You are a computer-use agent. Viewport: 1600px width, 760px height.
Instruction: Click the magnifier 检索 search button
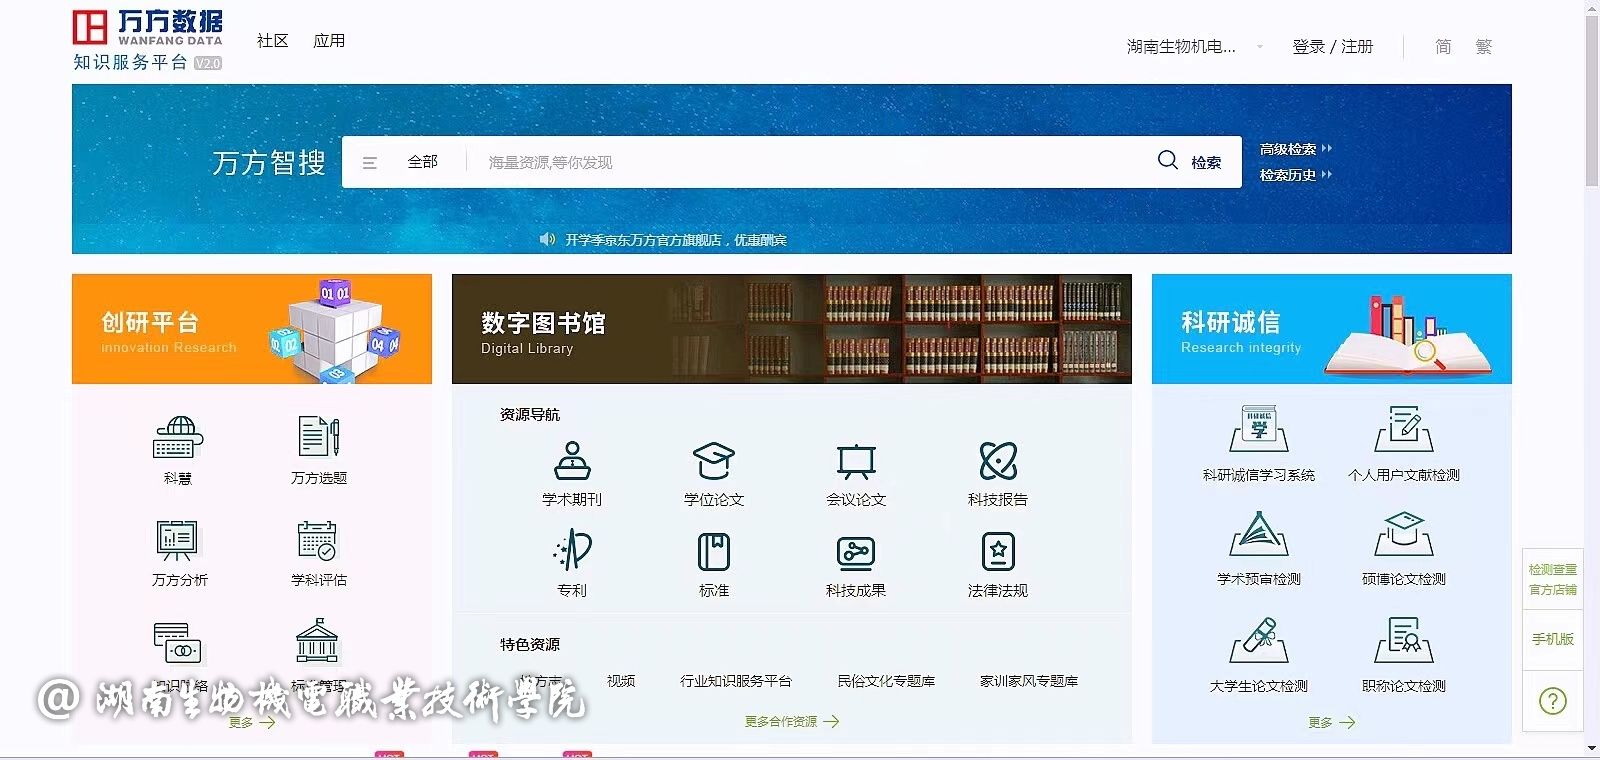(1189, 162)
